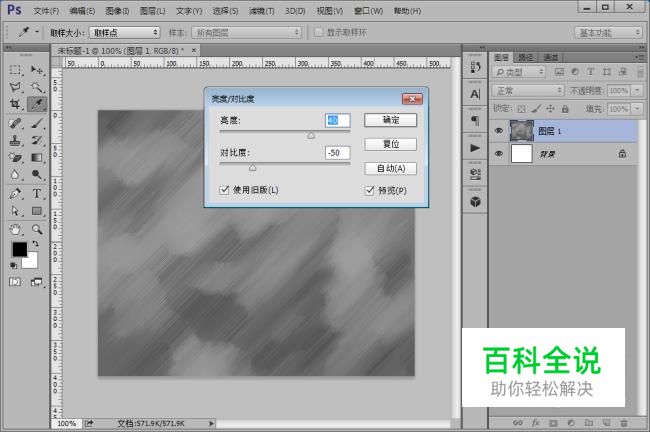Viewport: 650px width, 432px height.
Task: Select the History Brush tool
Action: [36, 141]
